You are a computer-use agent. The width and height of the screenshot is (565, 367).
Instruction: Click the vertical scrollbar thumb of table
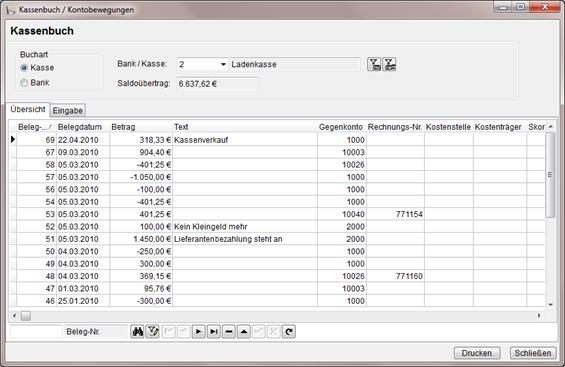click(x=550, y=175)
